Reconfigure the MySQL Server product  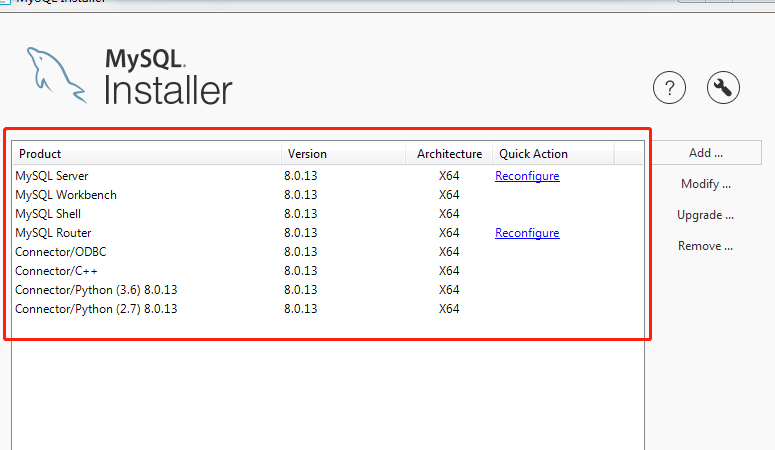pos(527,176)
